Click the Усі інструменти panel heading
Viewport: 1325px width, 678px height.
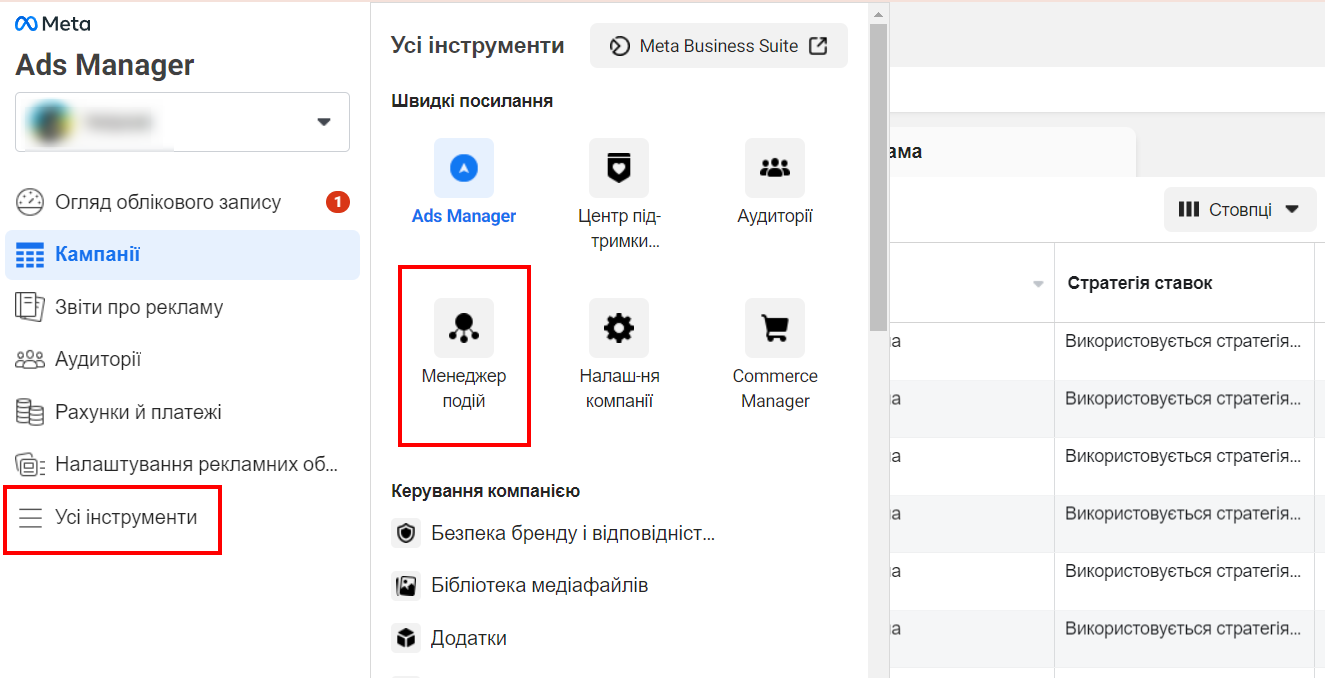click(478, 45)
